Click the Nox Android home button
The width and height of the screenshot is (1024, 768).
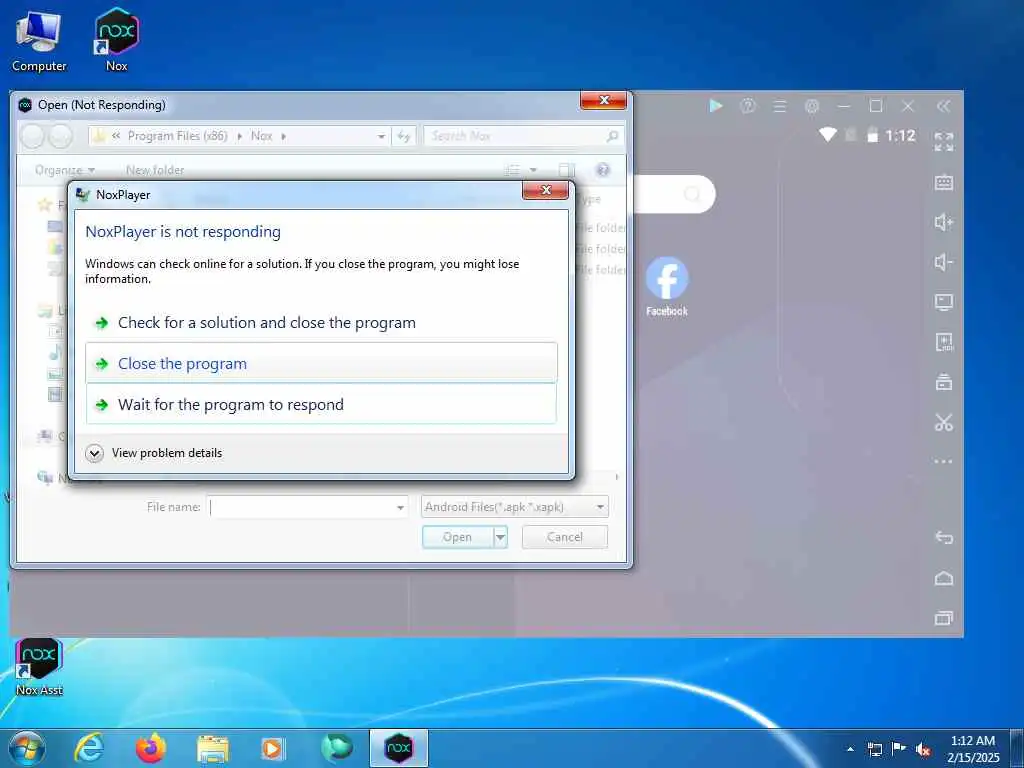[944, 578]
